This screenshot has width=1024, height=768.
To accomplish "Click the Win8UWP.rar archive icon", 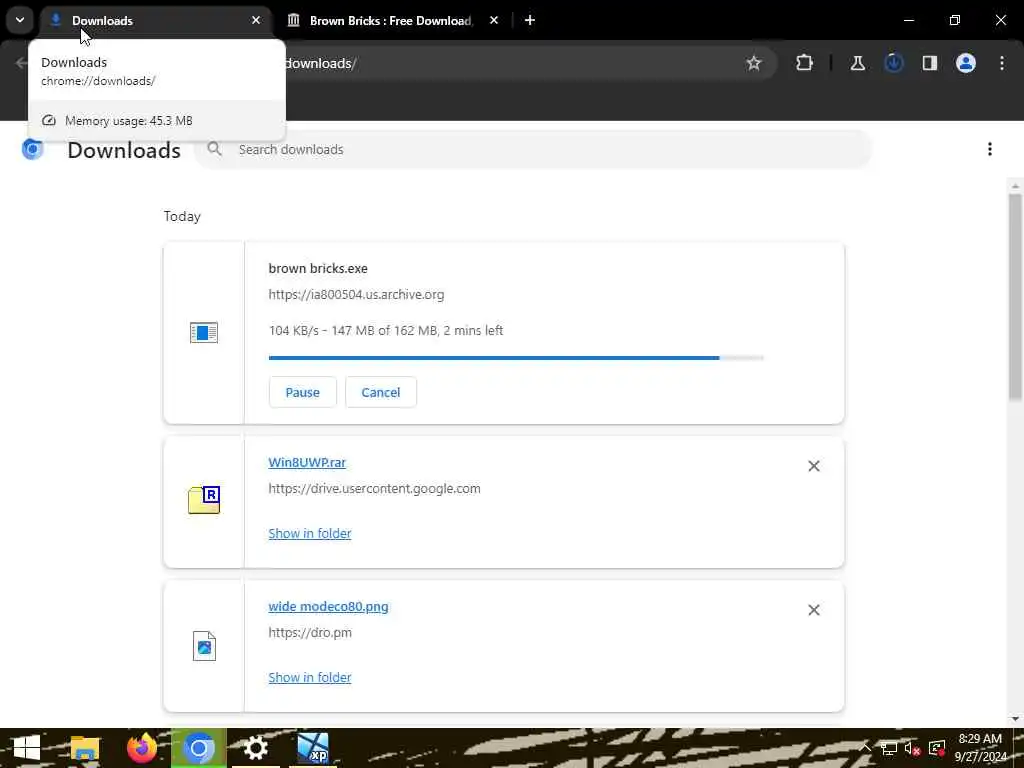I will [x=204, y=500].
